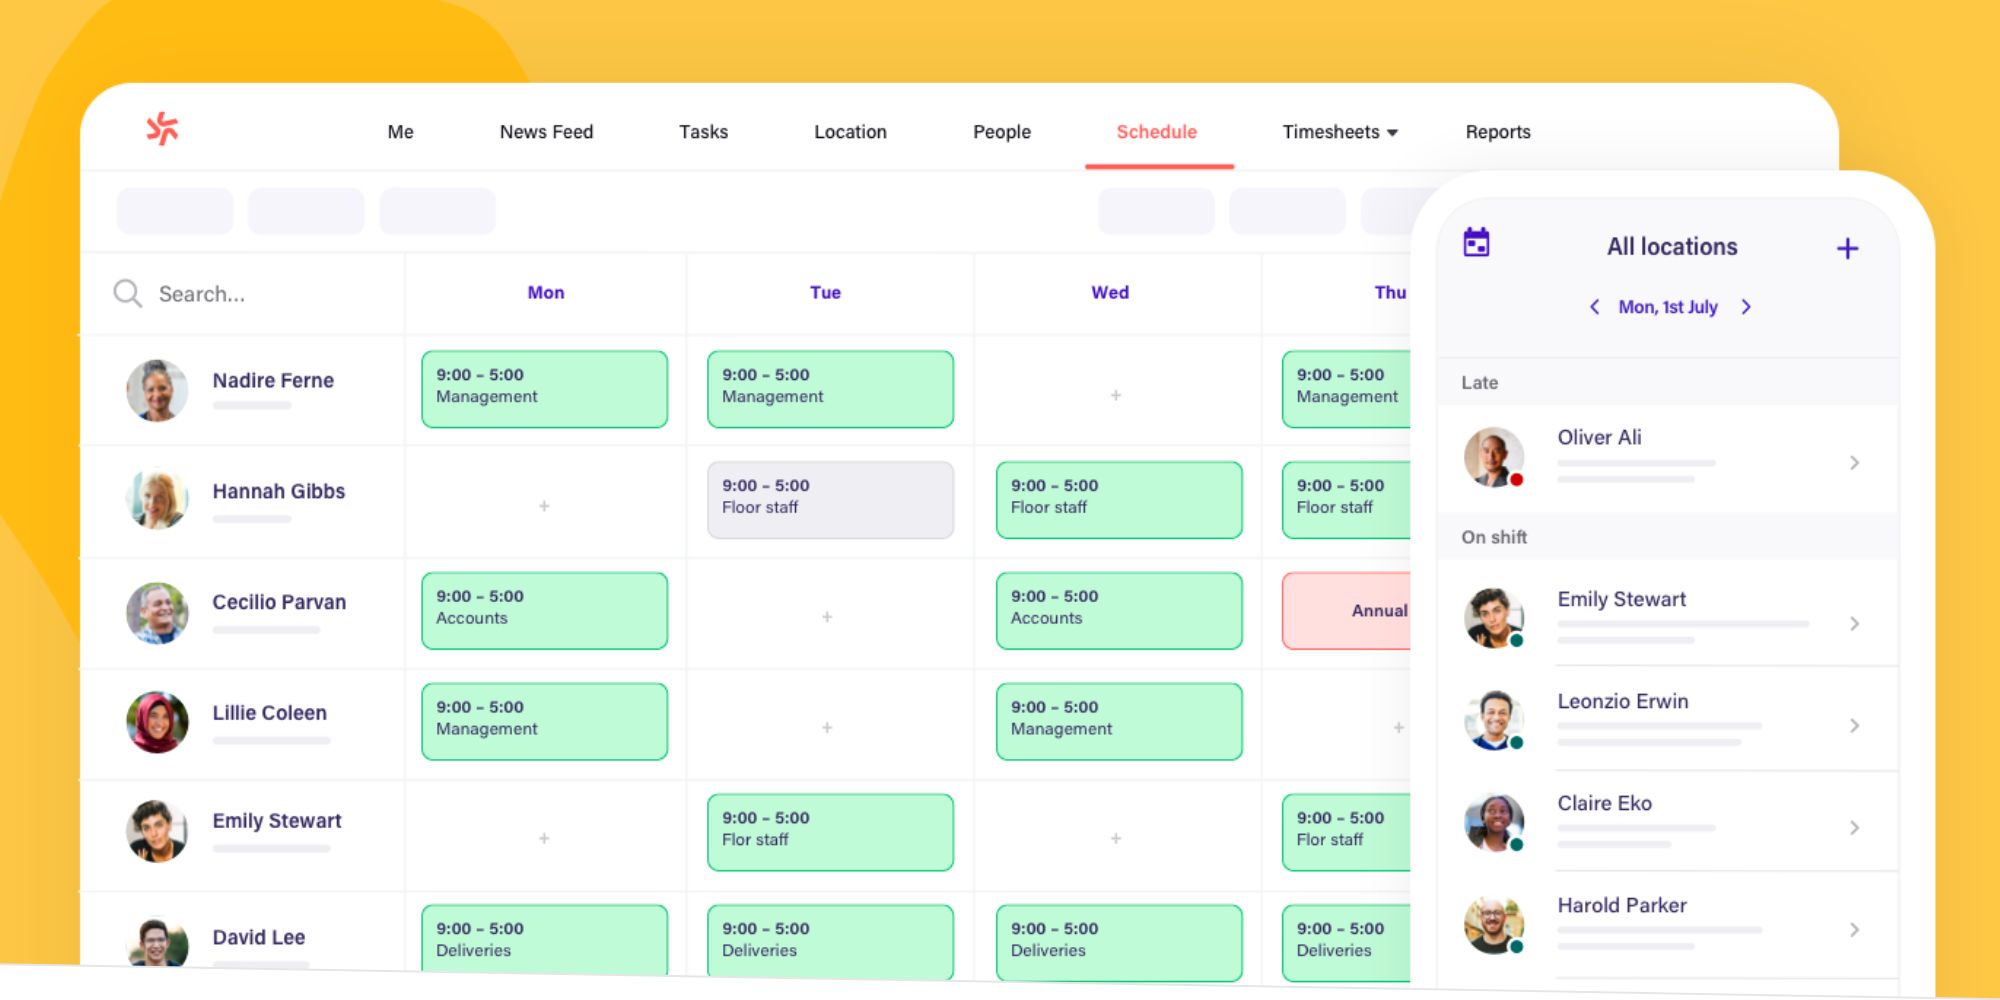
Task: Open the Reports tab
Action: point(1497,132)
